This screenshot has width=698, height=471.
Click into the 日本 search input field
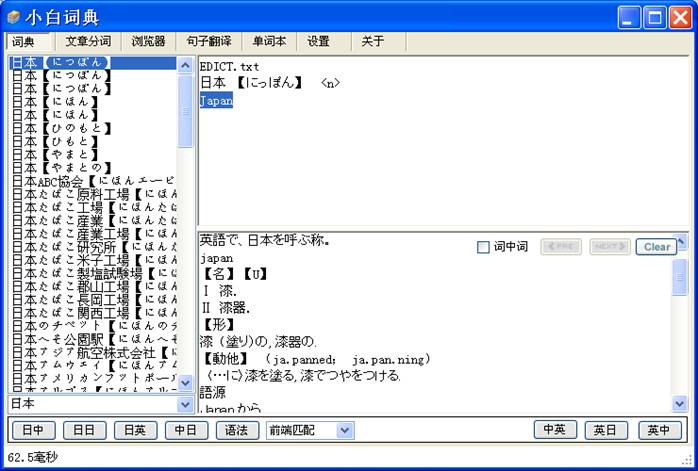pyautogui.click(x=90, y=404)
